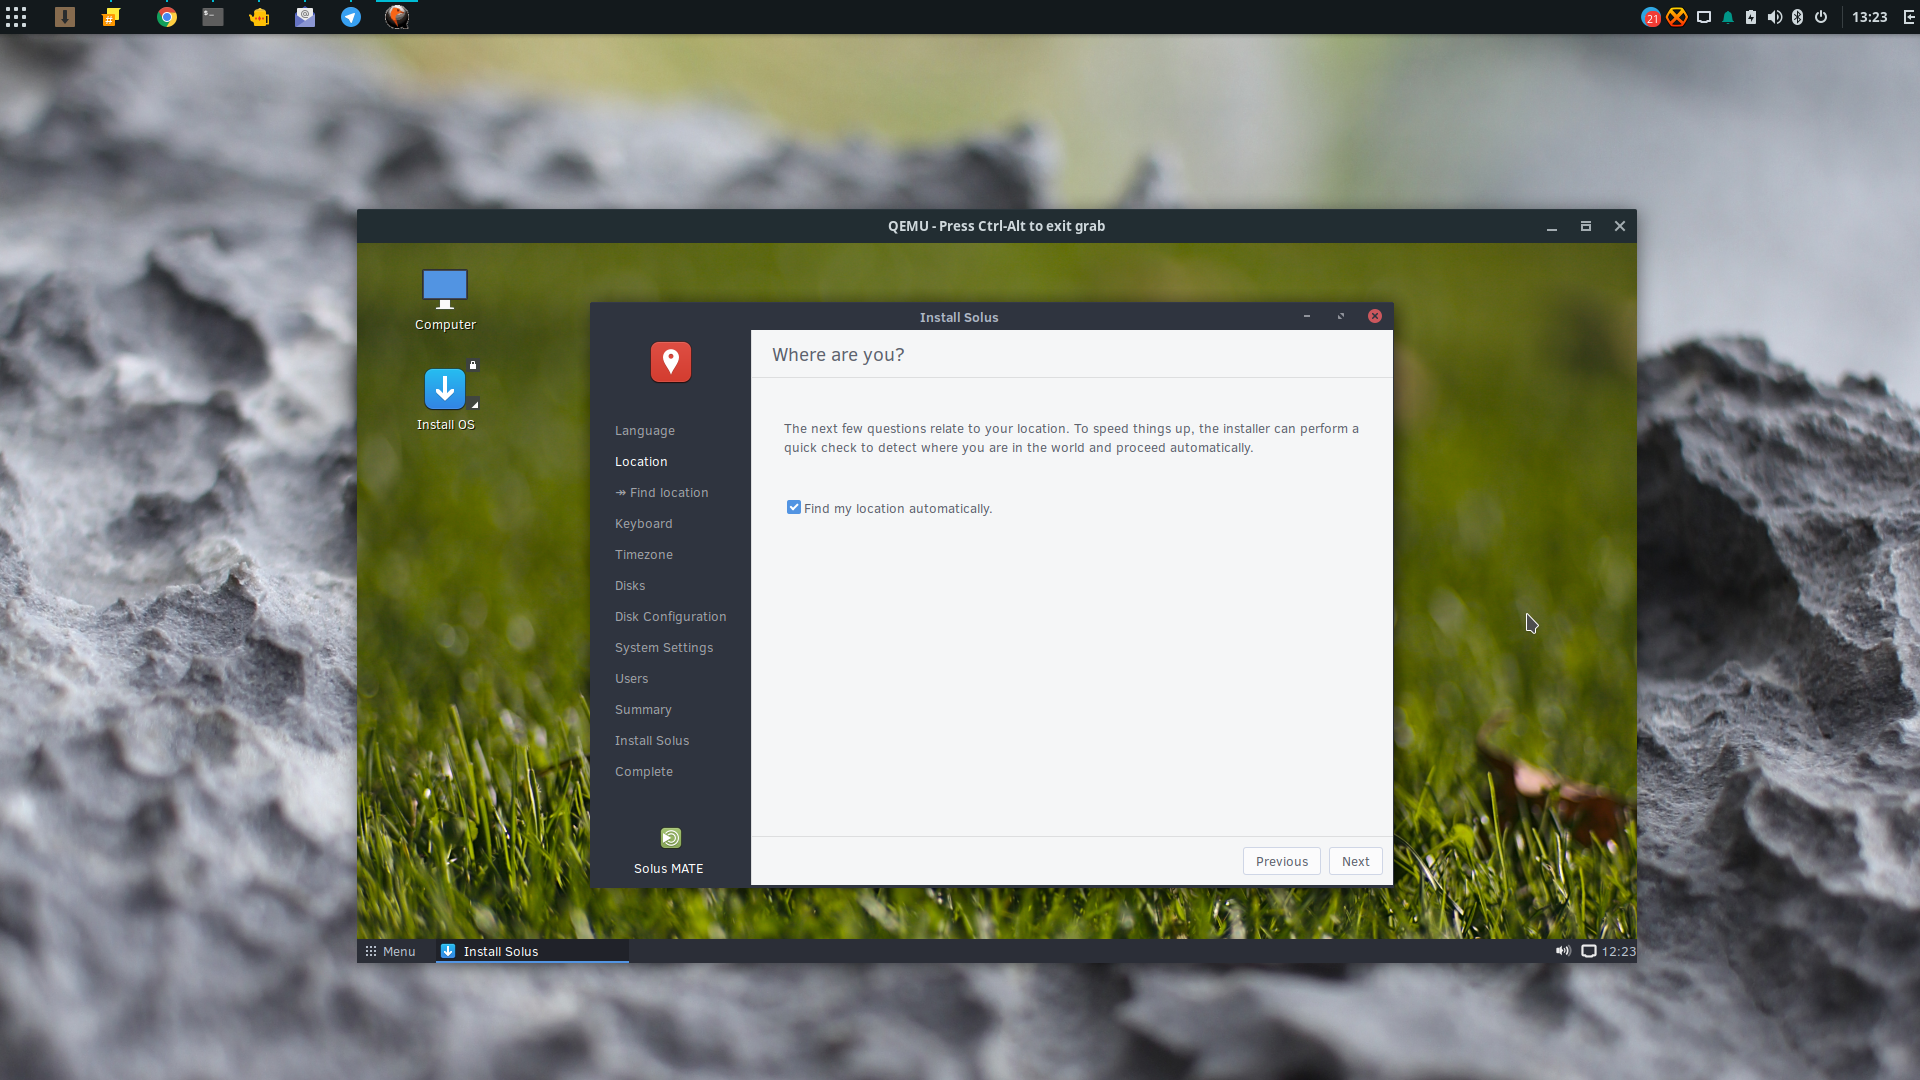Select the running QEMU icon in top panel

point(397,17)
